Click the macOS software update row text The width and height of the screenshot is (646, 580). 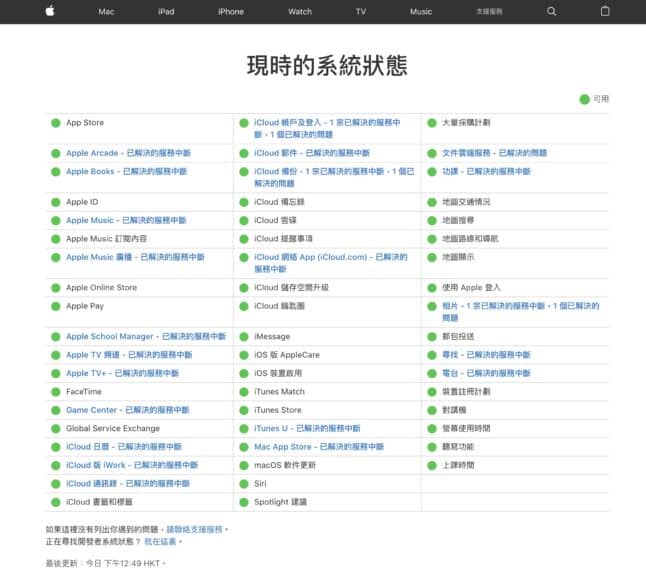[285, 465]
